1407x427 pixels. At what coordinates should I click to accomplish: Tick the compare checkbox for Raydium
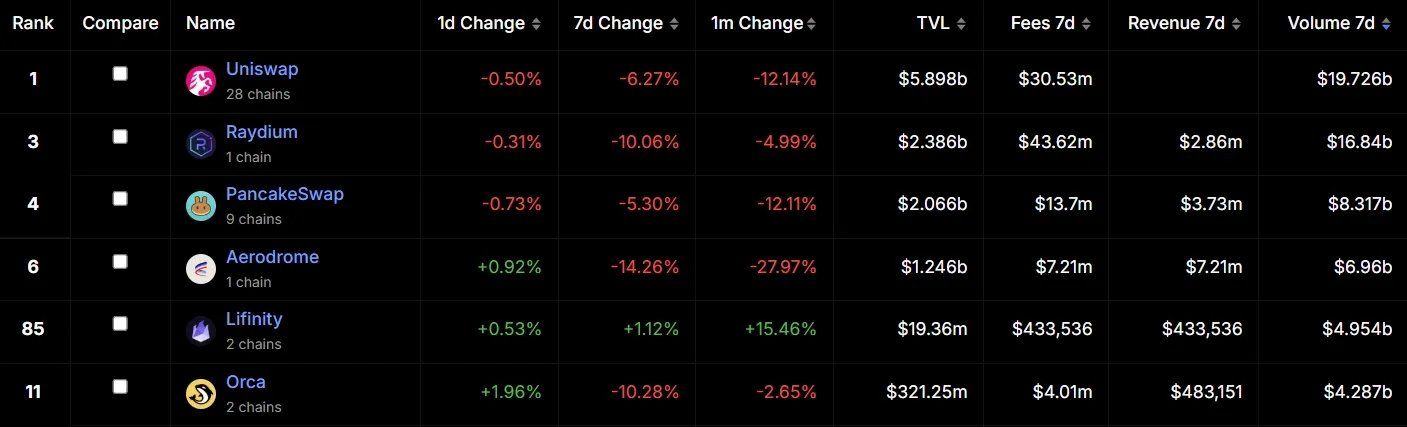click(120, 136)
